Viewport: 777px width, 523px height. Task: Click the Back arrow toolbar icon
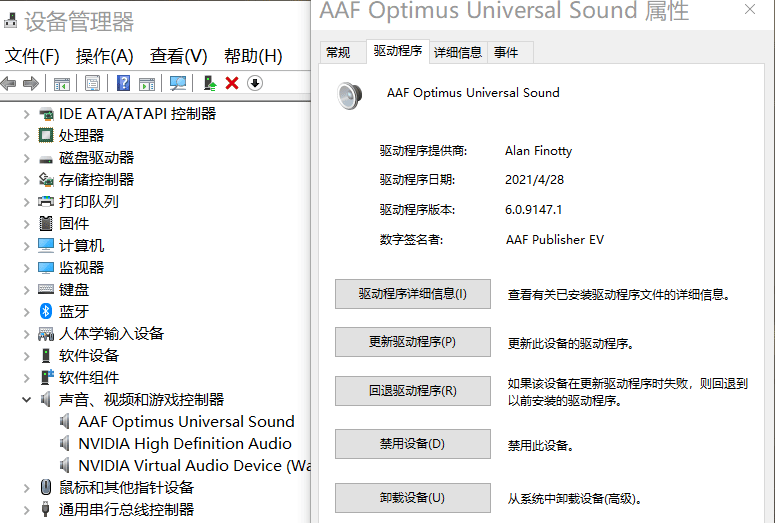pyautogui.click(x=8, y=83)
